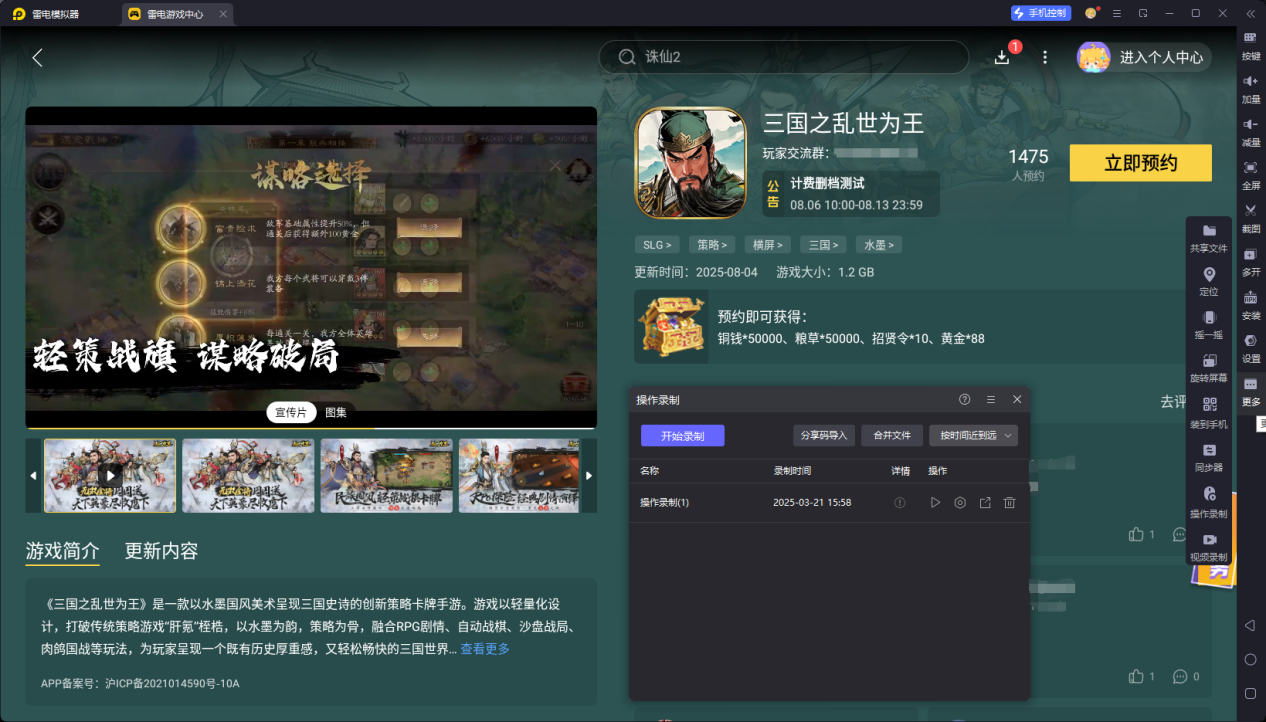Viewport: 1266px width, 722px height.
Task: Expand the 横屏 tag
Action: point(767,244)
